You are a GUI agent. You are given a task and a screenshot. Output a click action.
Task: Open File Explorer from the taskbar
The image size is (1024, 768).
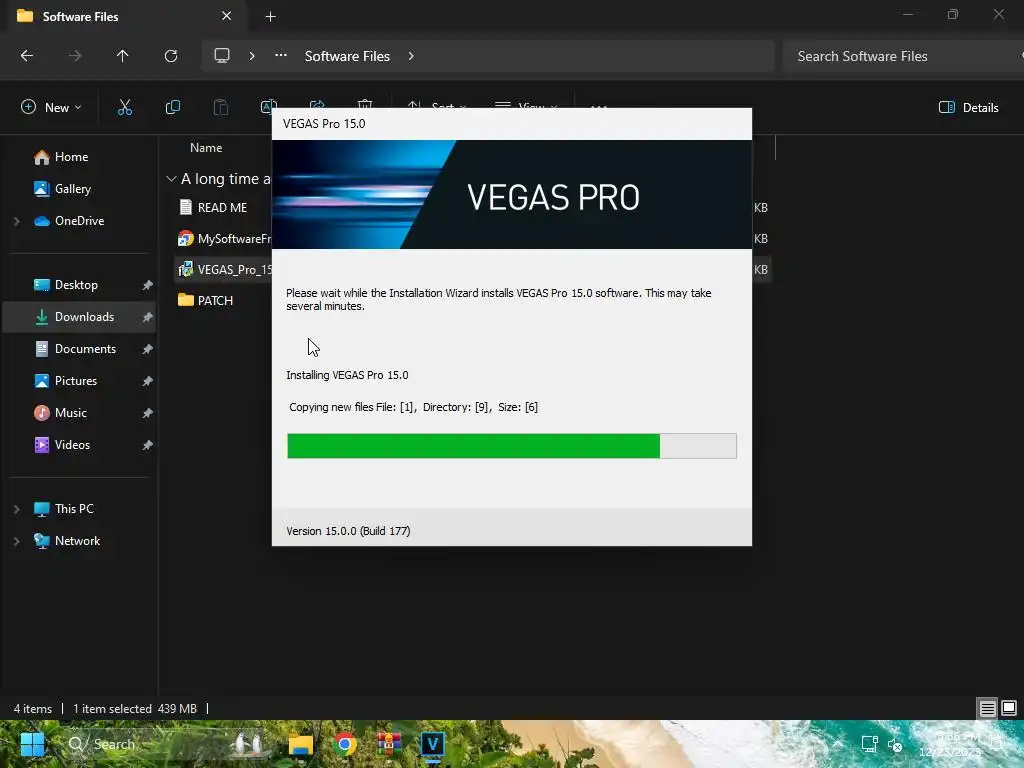pyautogui.click(x=301, y=744)
